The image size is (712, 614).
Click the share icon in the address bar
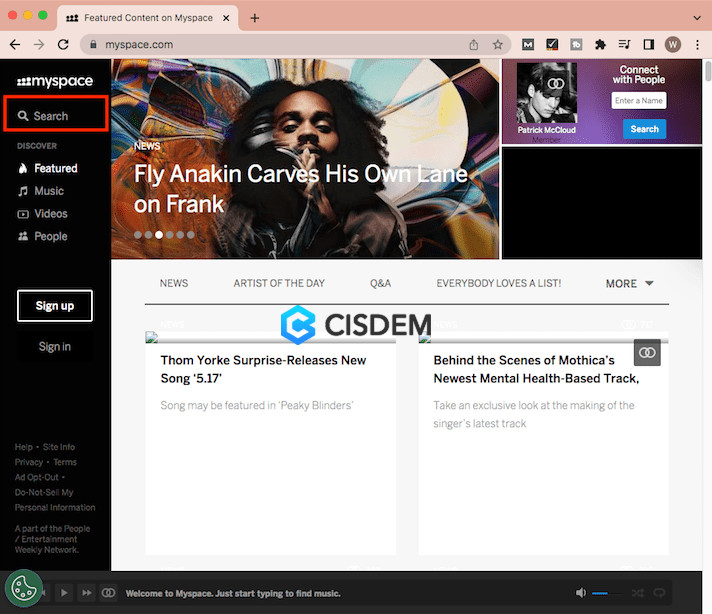474,45
